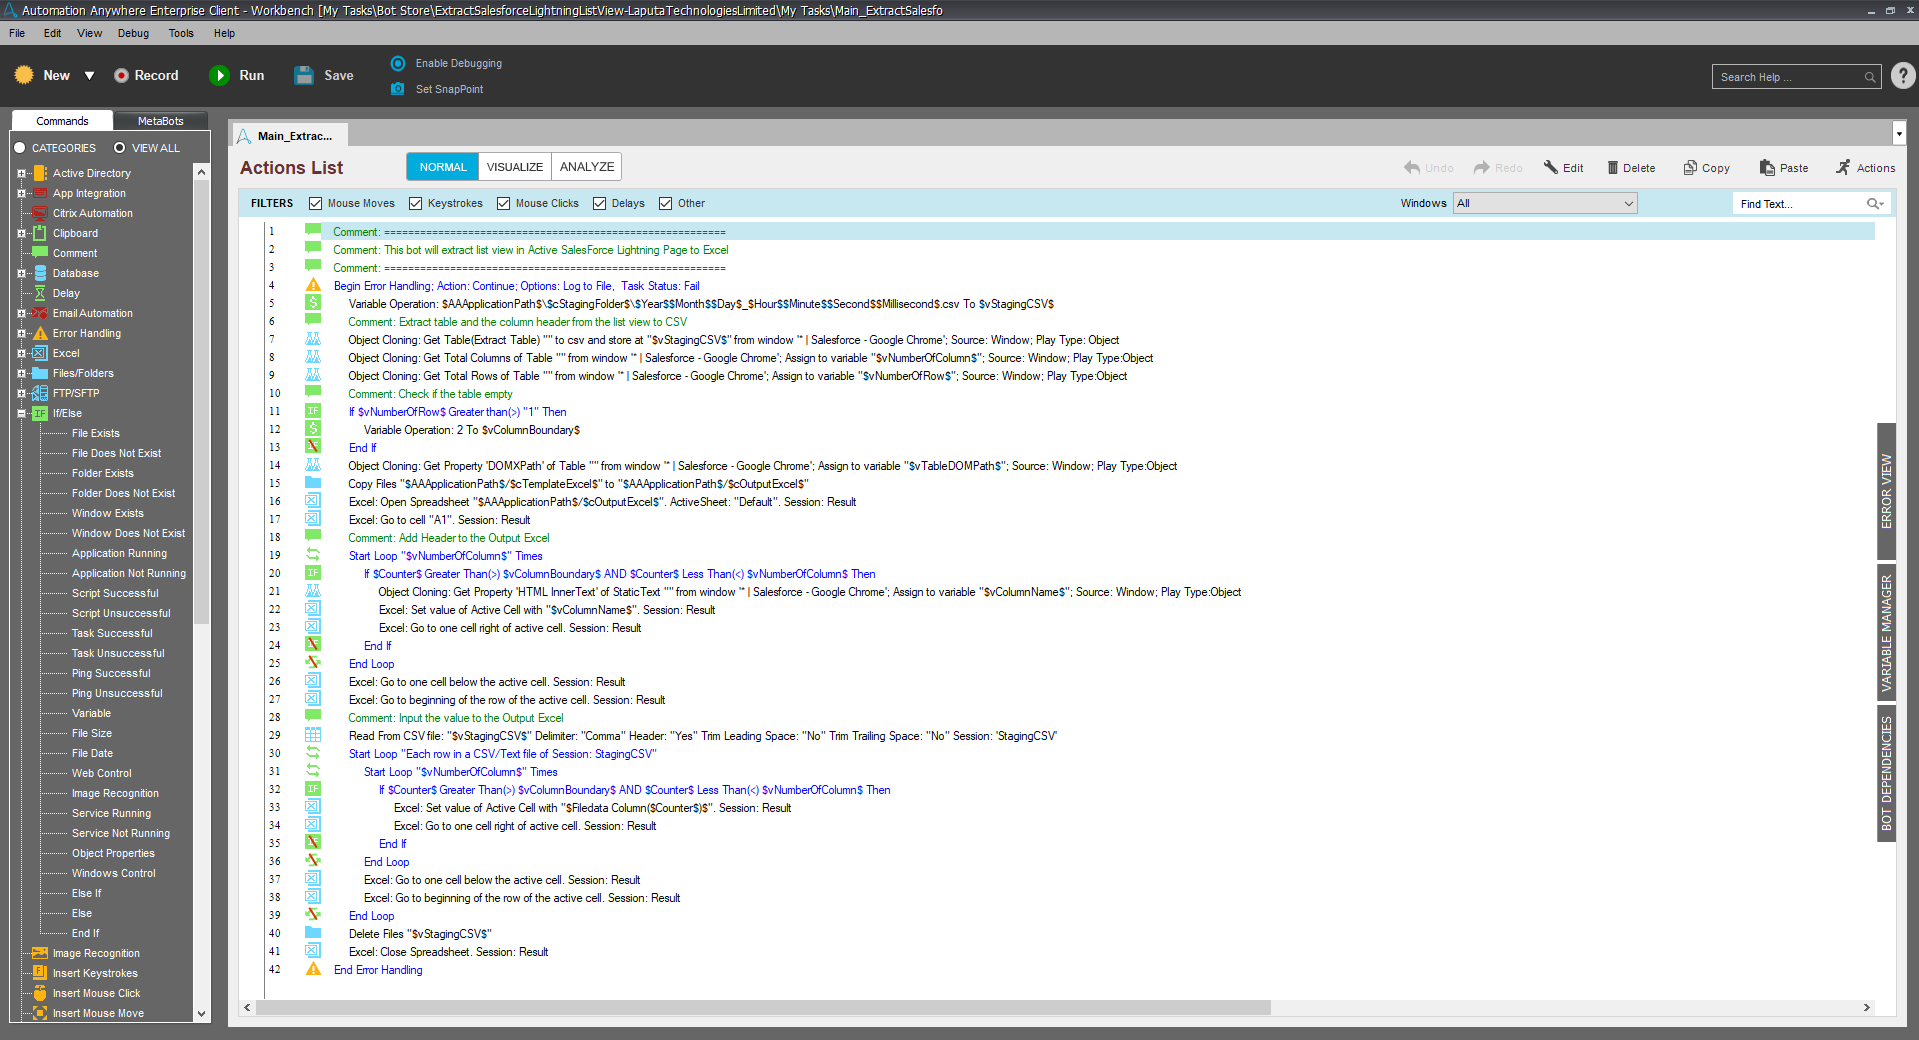
Task: Click the Copy icon in the actions toolbar
Action: (1690, 167)
